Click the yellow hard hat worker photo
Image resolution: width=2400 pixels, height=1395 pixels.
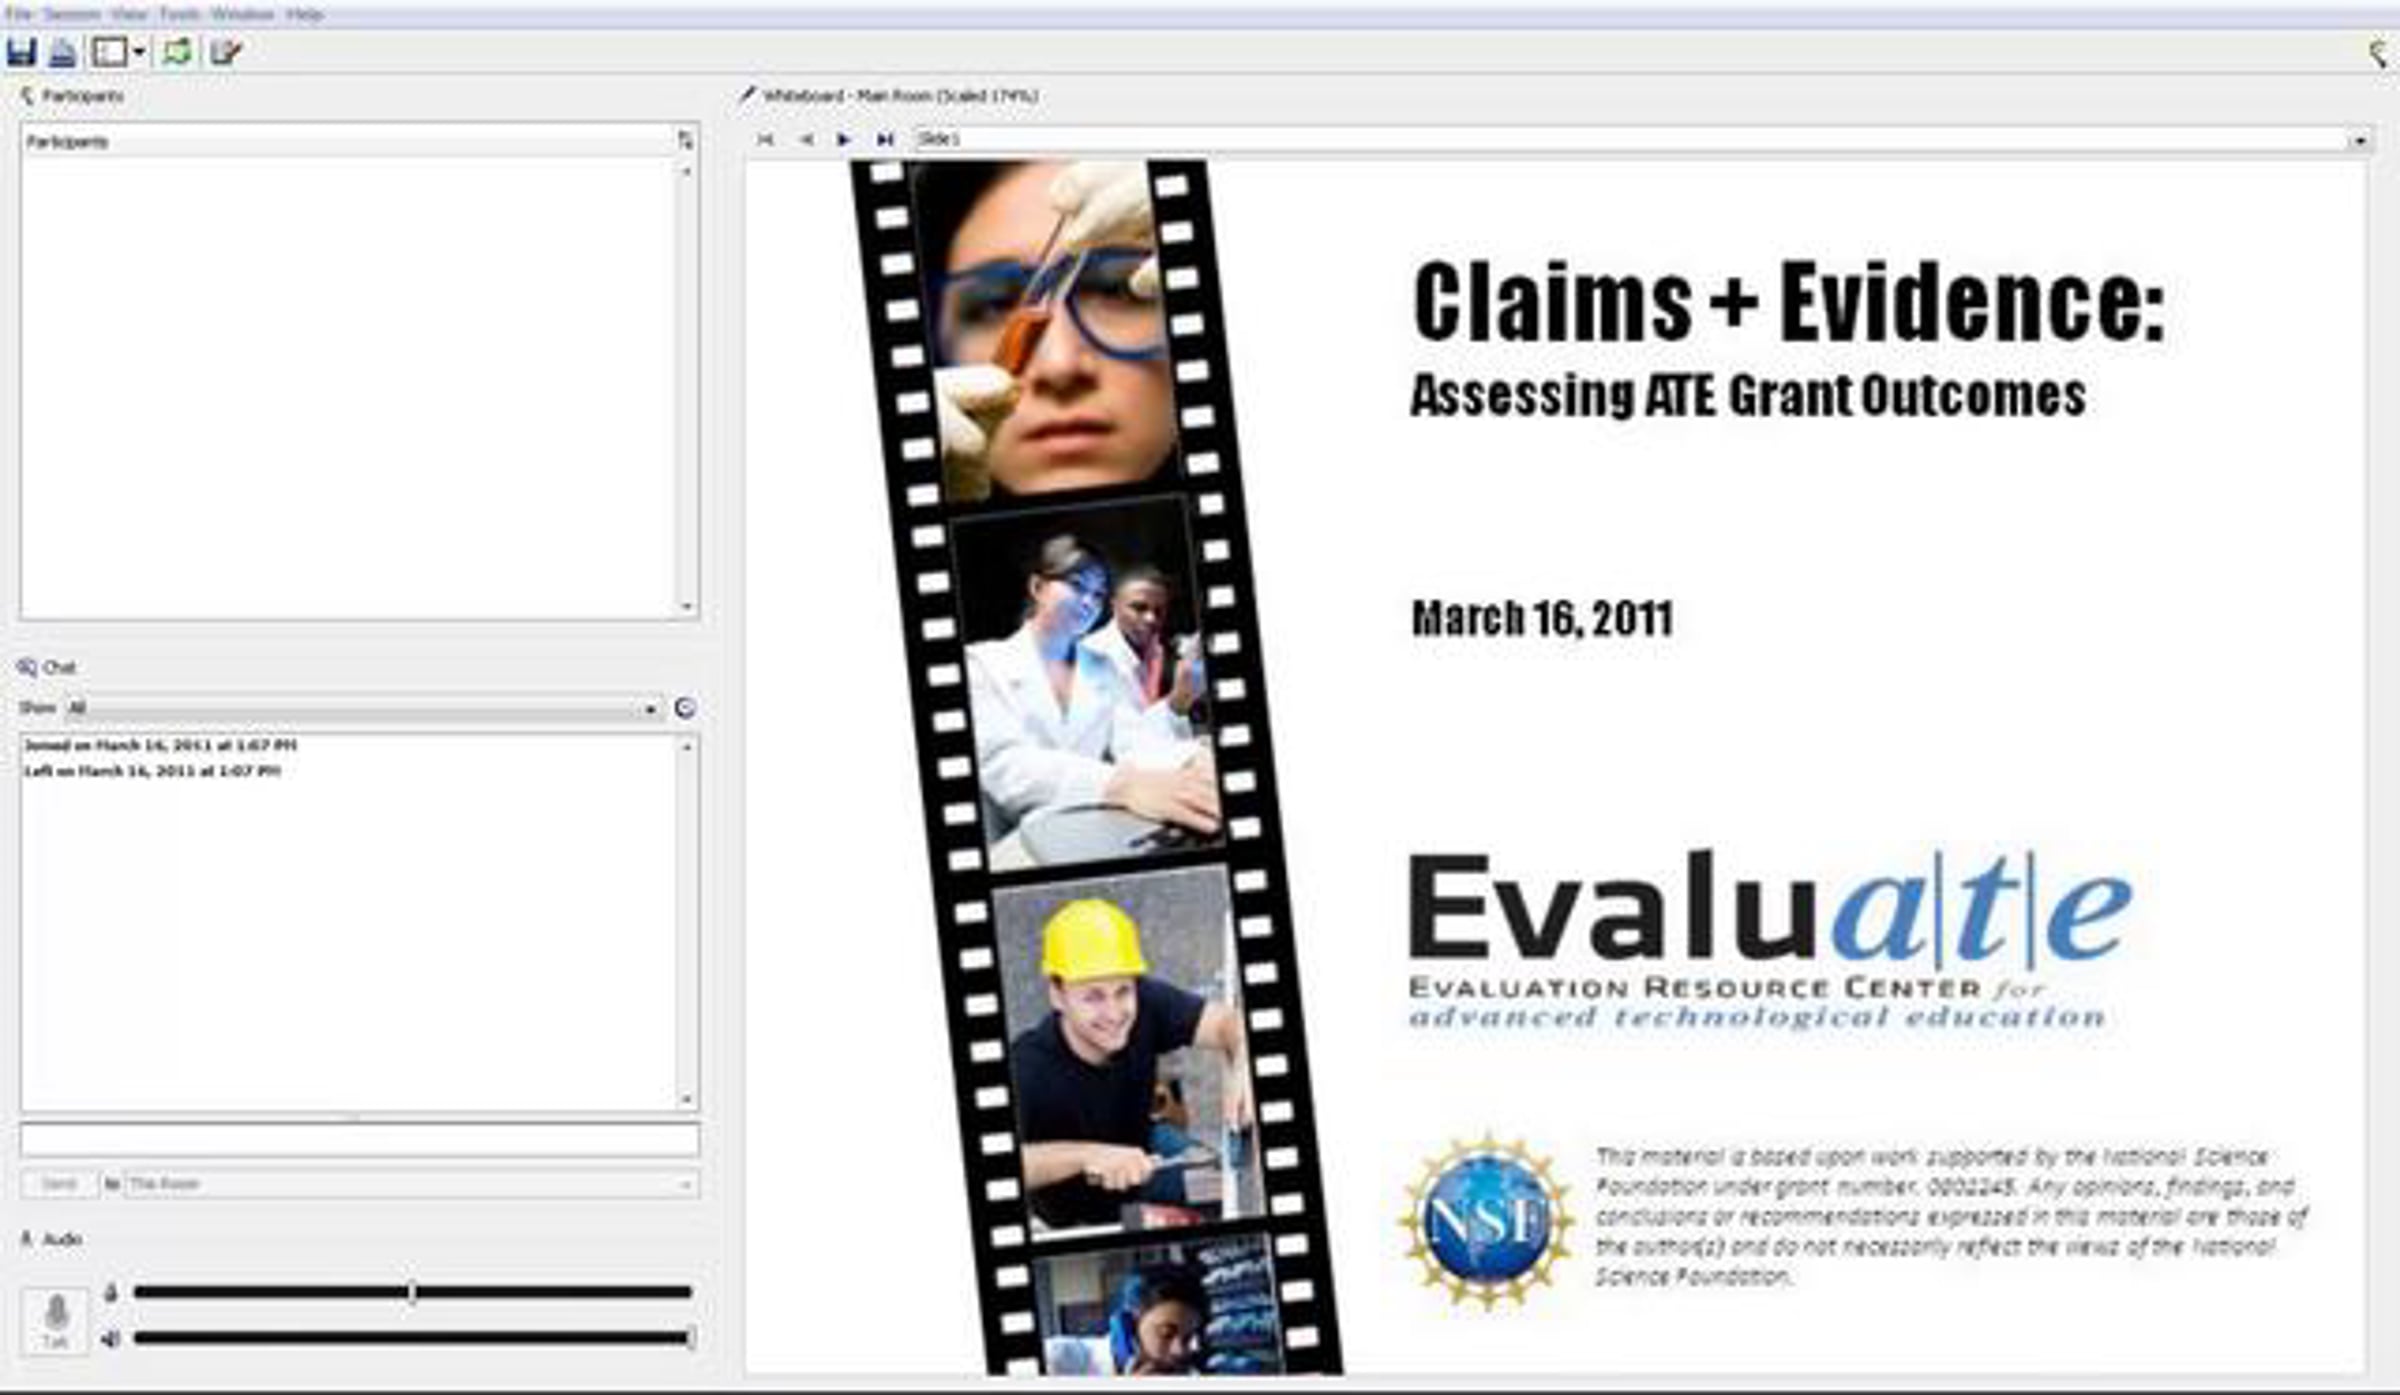click(x=1122, y=1053)
